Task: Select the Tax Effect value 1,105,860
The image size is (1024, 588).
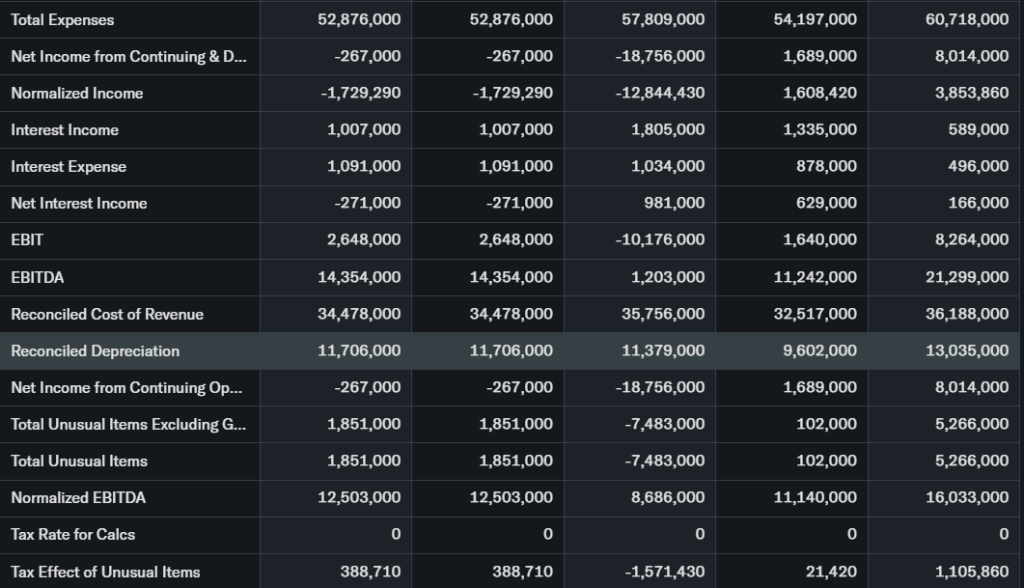Action: click(970, 572)
